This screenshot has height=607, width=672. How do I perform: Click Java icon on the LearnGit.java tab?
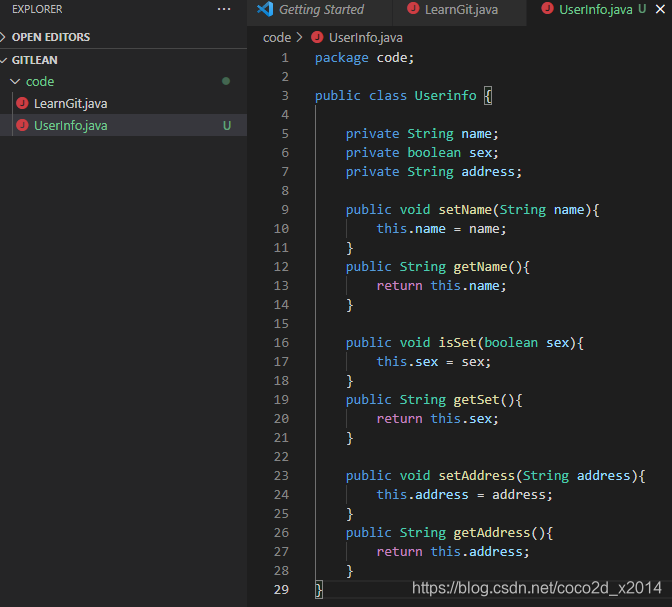[413, 8]
